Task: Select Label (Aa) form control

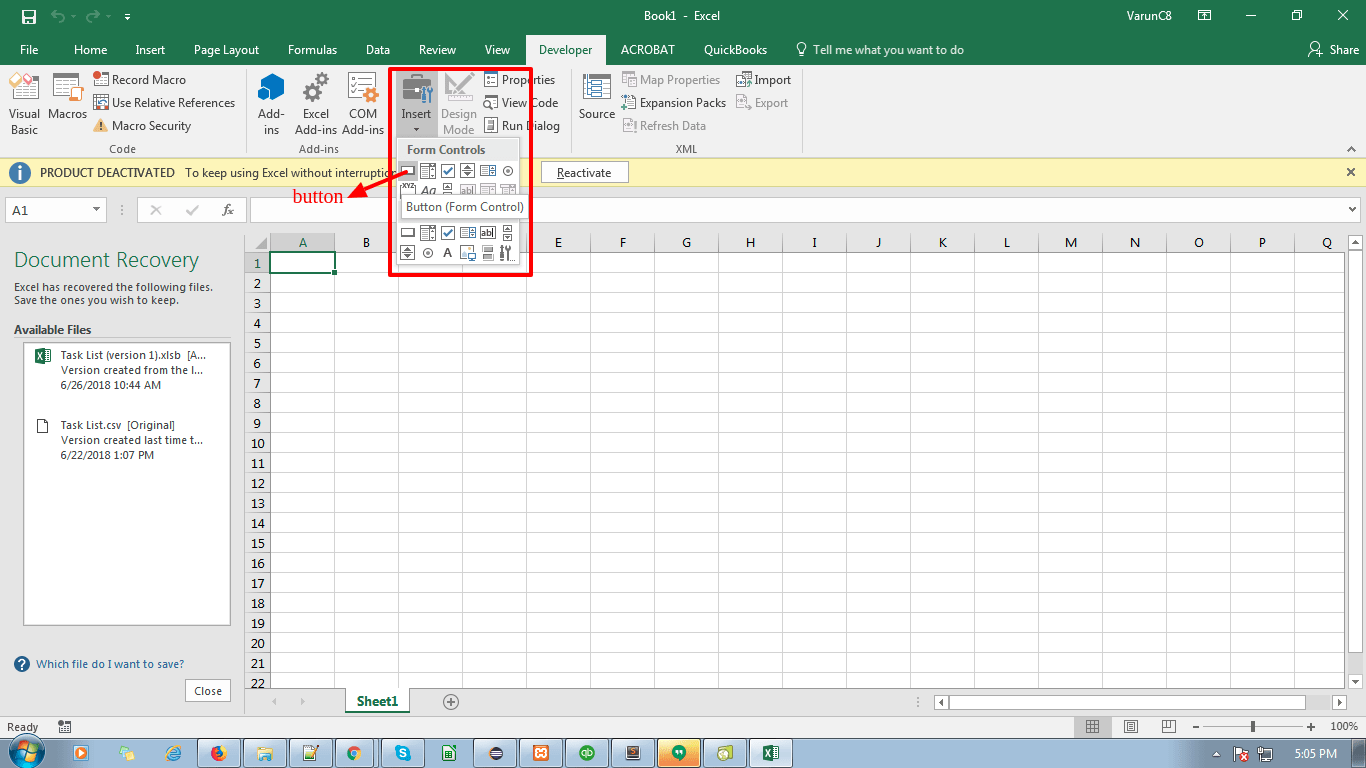Action: [x=428, y=189]
